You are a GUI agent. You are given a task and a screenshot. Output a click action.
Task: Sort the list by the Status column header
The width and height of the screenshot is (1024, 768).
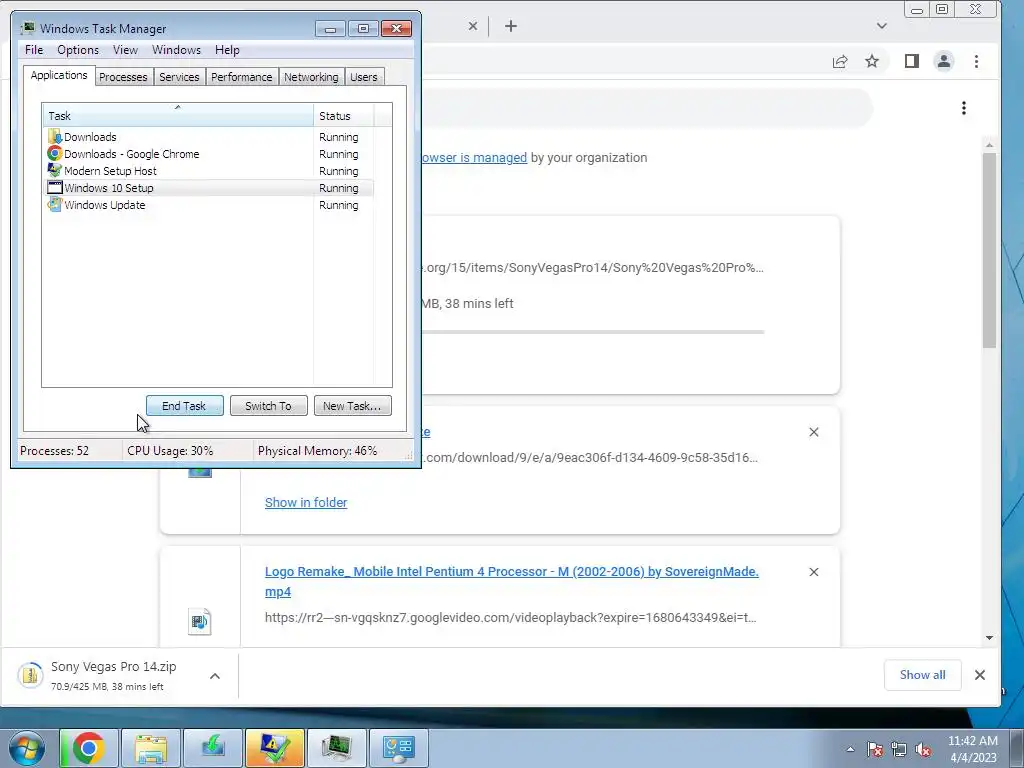click(344, 115)
